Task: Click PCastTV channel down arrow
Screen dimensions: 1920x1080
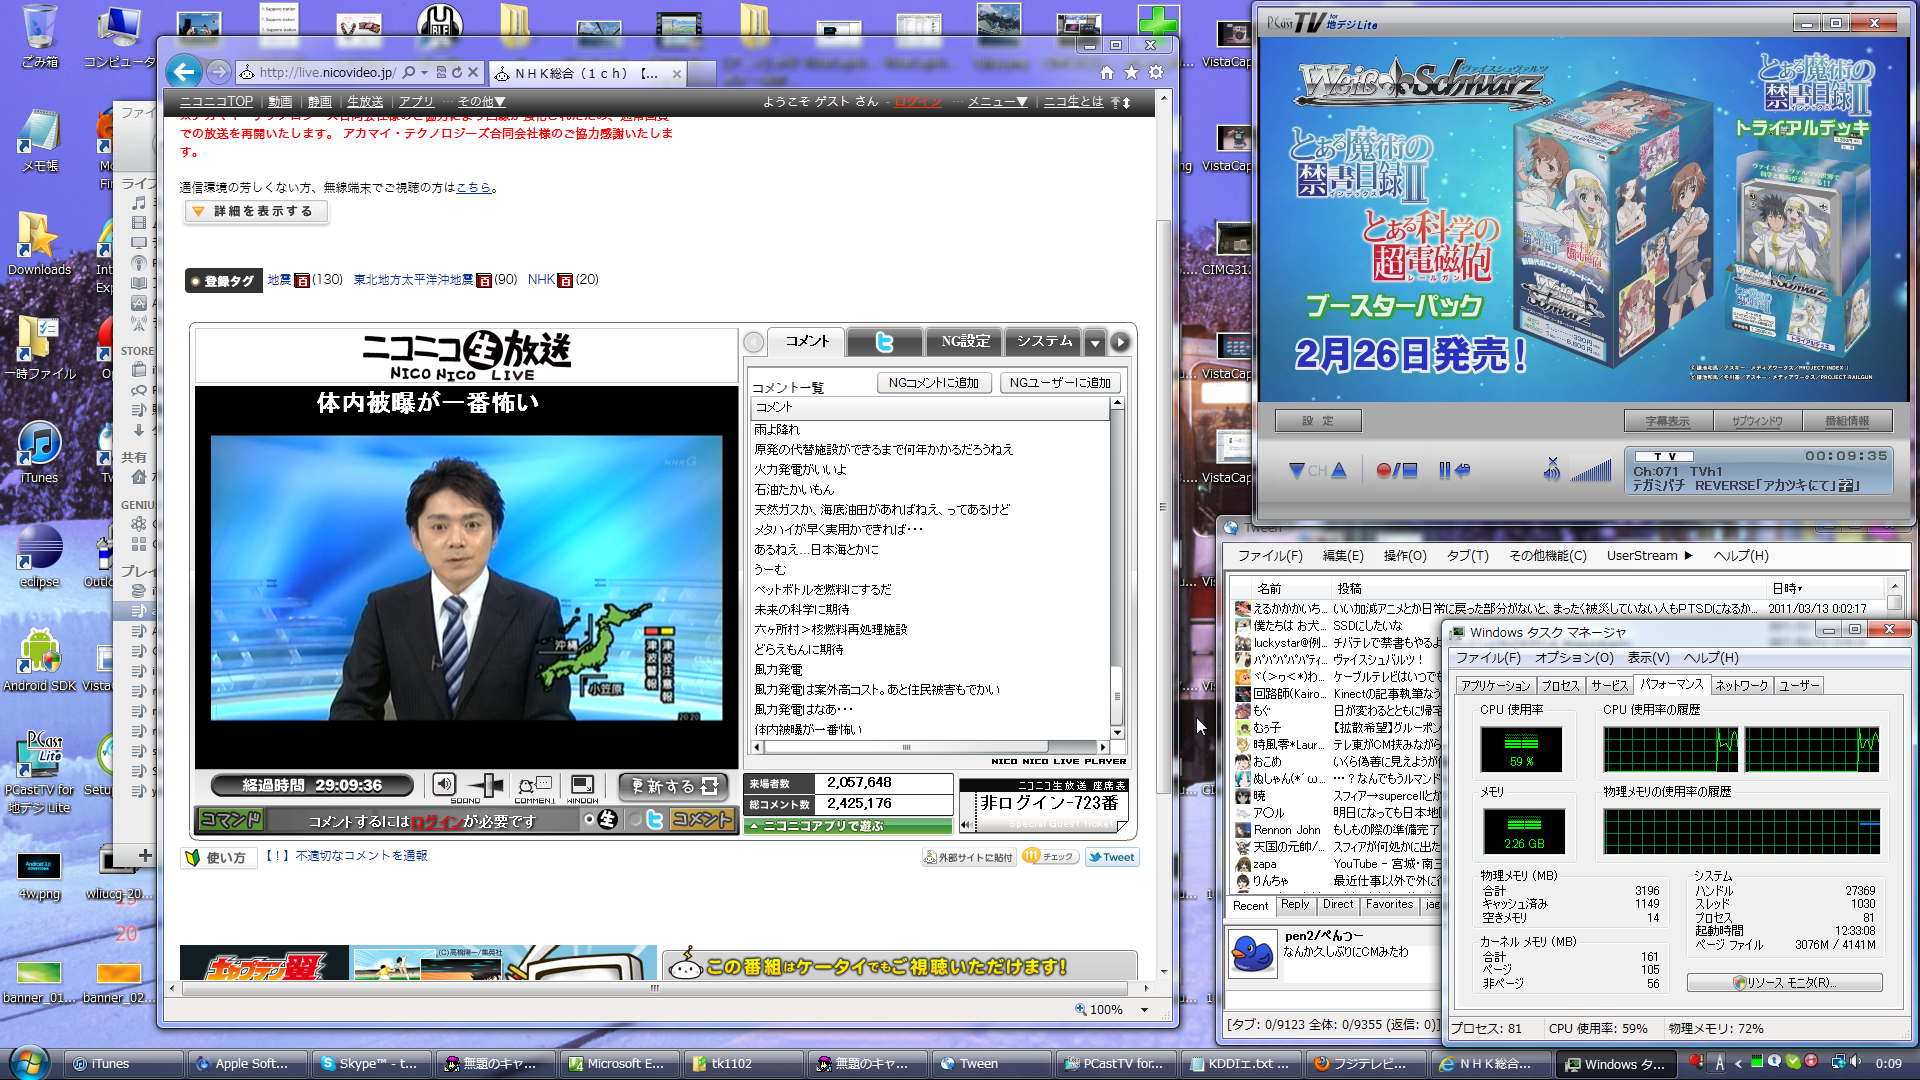Action: pos(1297,470)
